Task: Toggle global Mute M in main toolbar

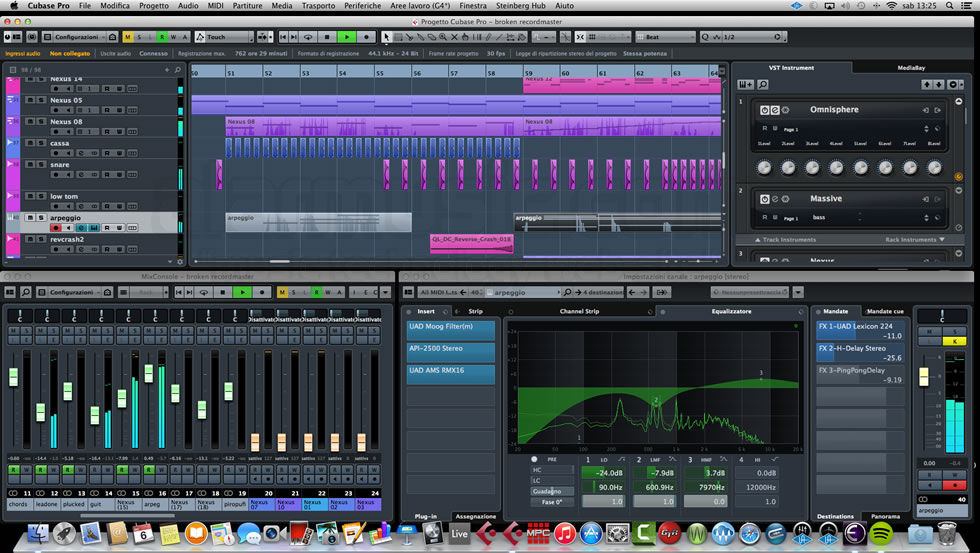Action: (x=128, y=37)
